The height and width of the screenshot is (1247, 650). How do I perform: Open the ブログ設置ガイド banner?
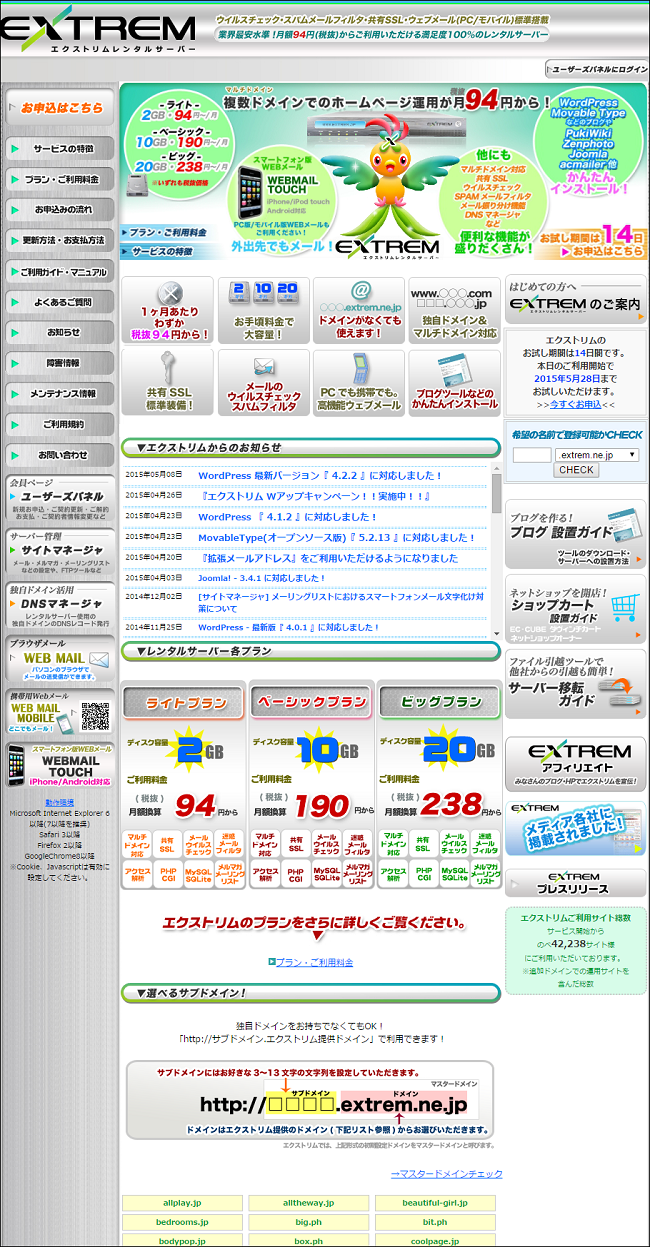tap(576, 534)
